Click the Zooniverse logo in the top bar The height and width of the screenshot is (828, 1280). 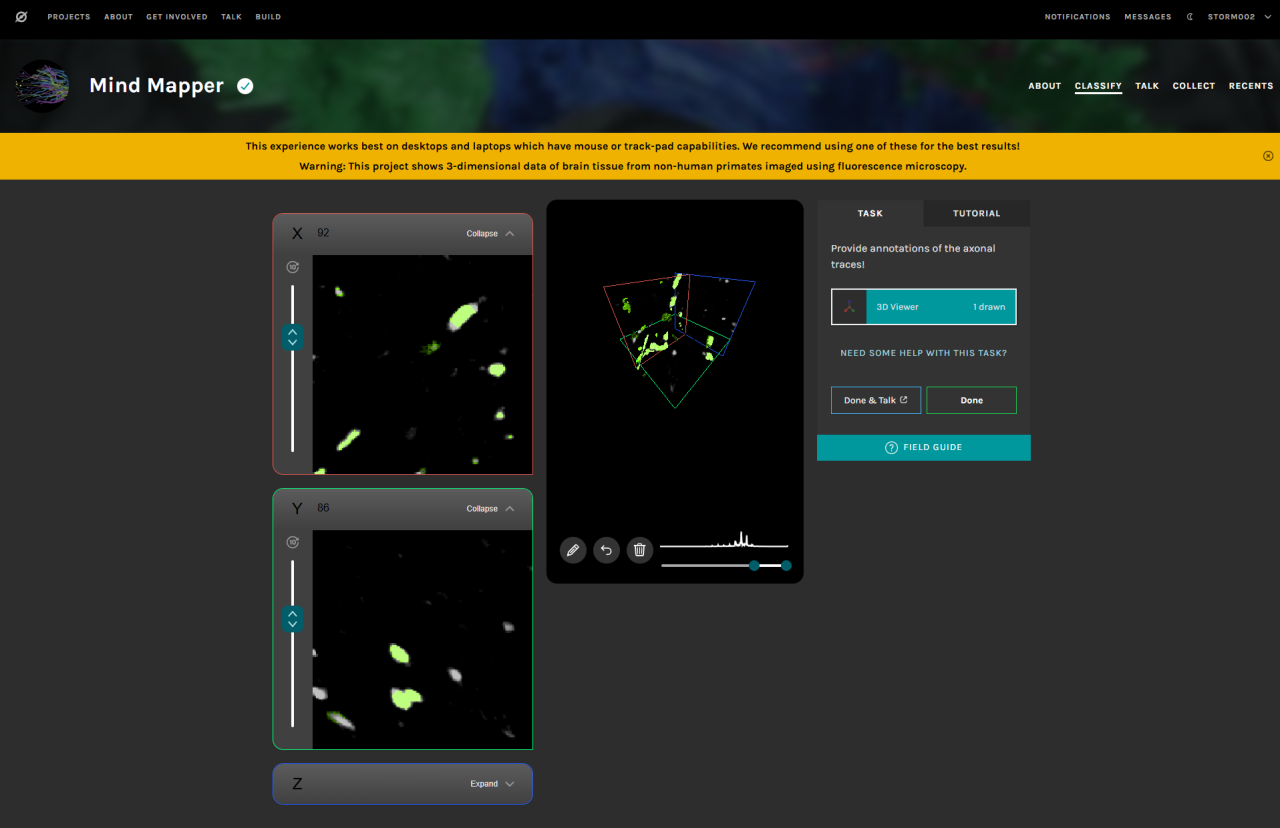click(21, 17)
